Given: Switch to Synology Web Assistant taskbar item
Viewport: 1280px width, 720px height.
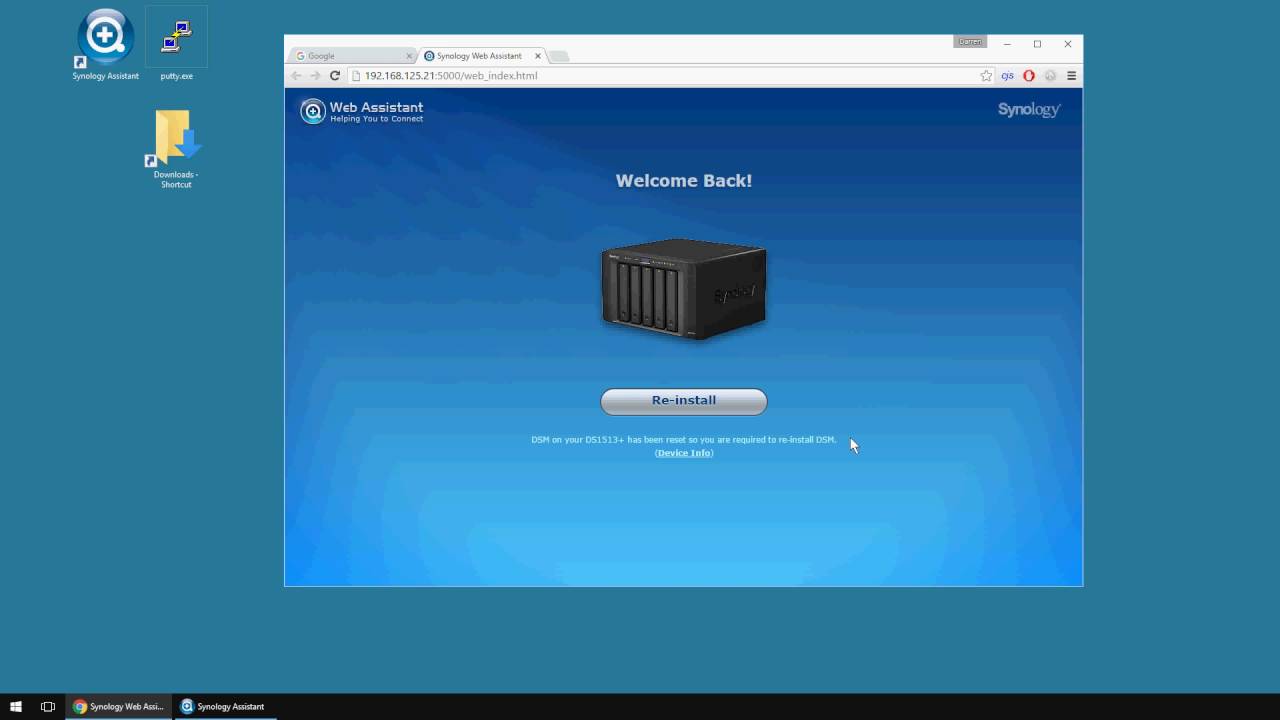Looking at the screenshot, I should (x=118, y=706).
